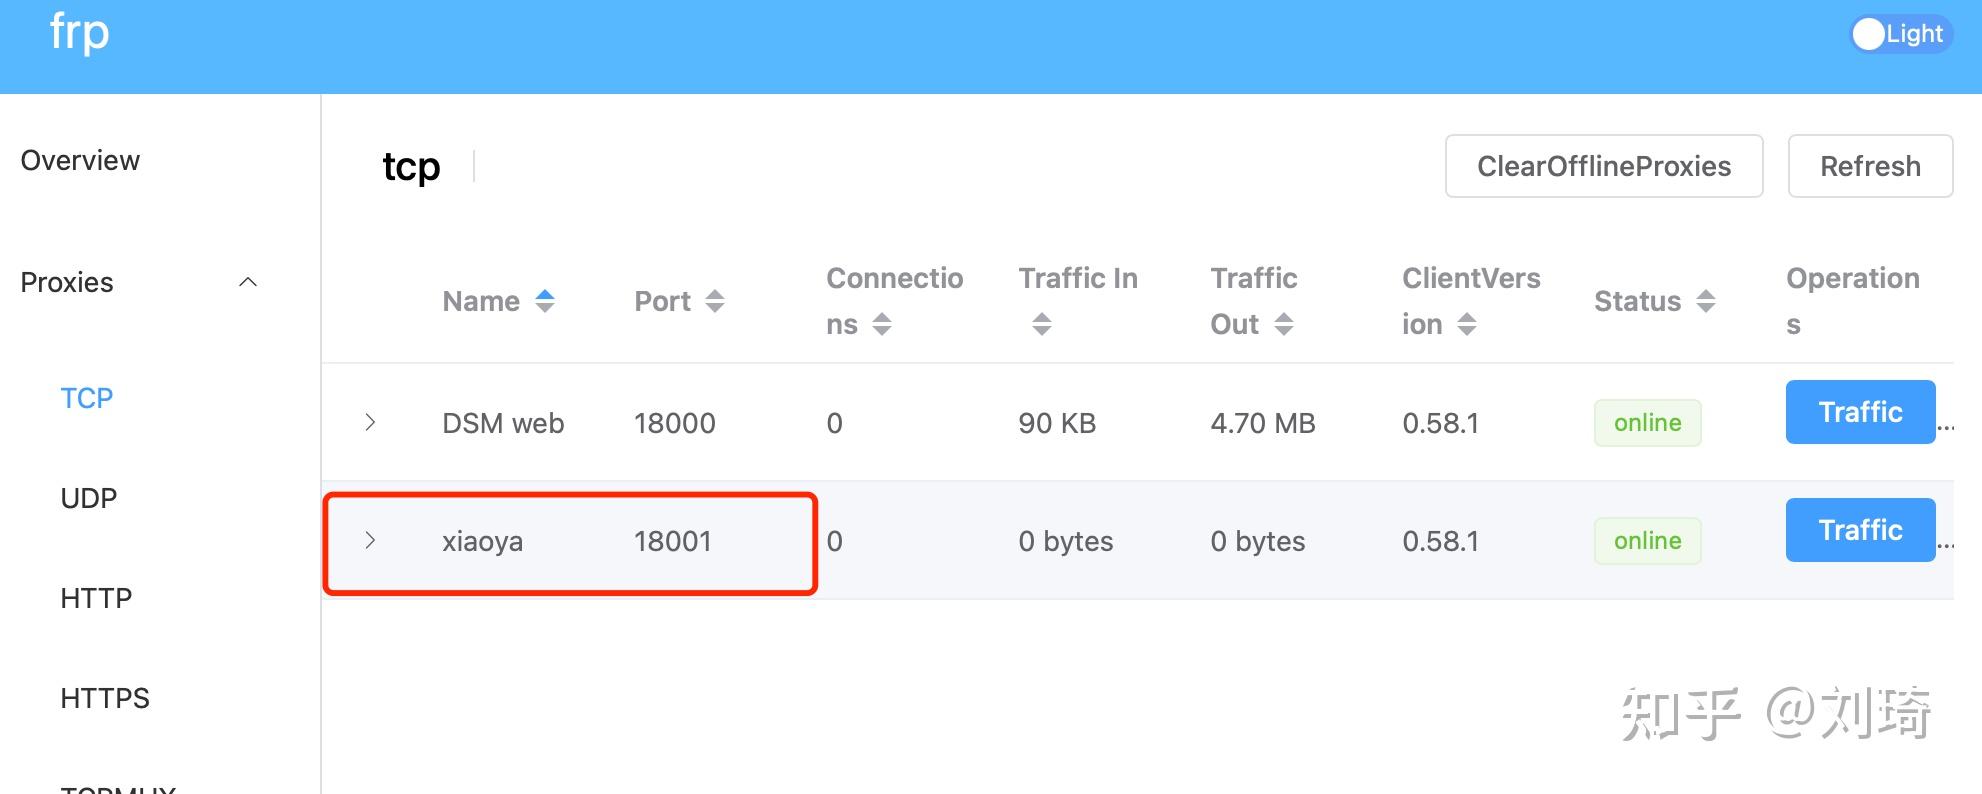This screenshot has height=794, width=1982.
Task: Select UDP in Proxies menu
Action: [89, 498]
